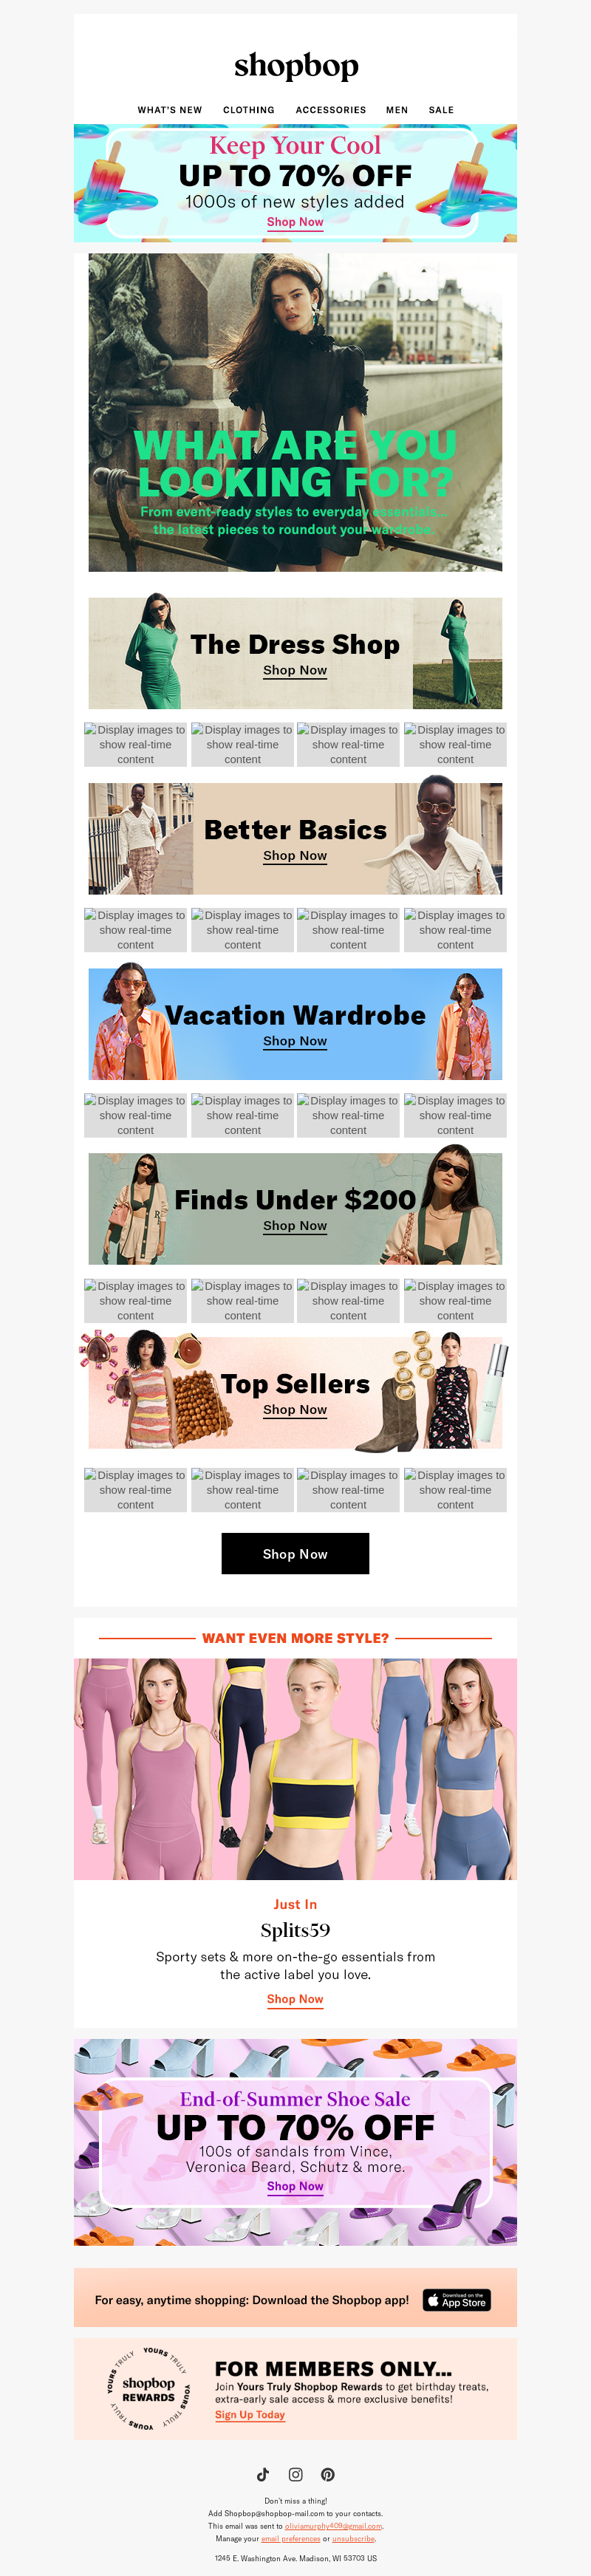Screen dimensions: 591x2576
Task: Select the MEN navigation item
Action: 397,110
